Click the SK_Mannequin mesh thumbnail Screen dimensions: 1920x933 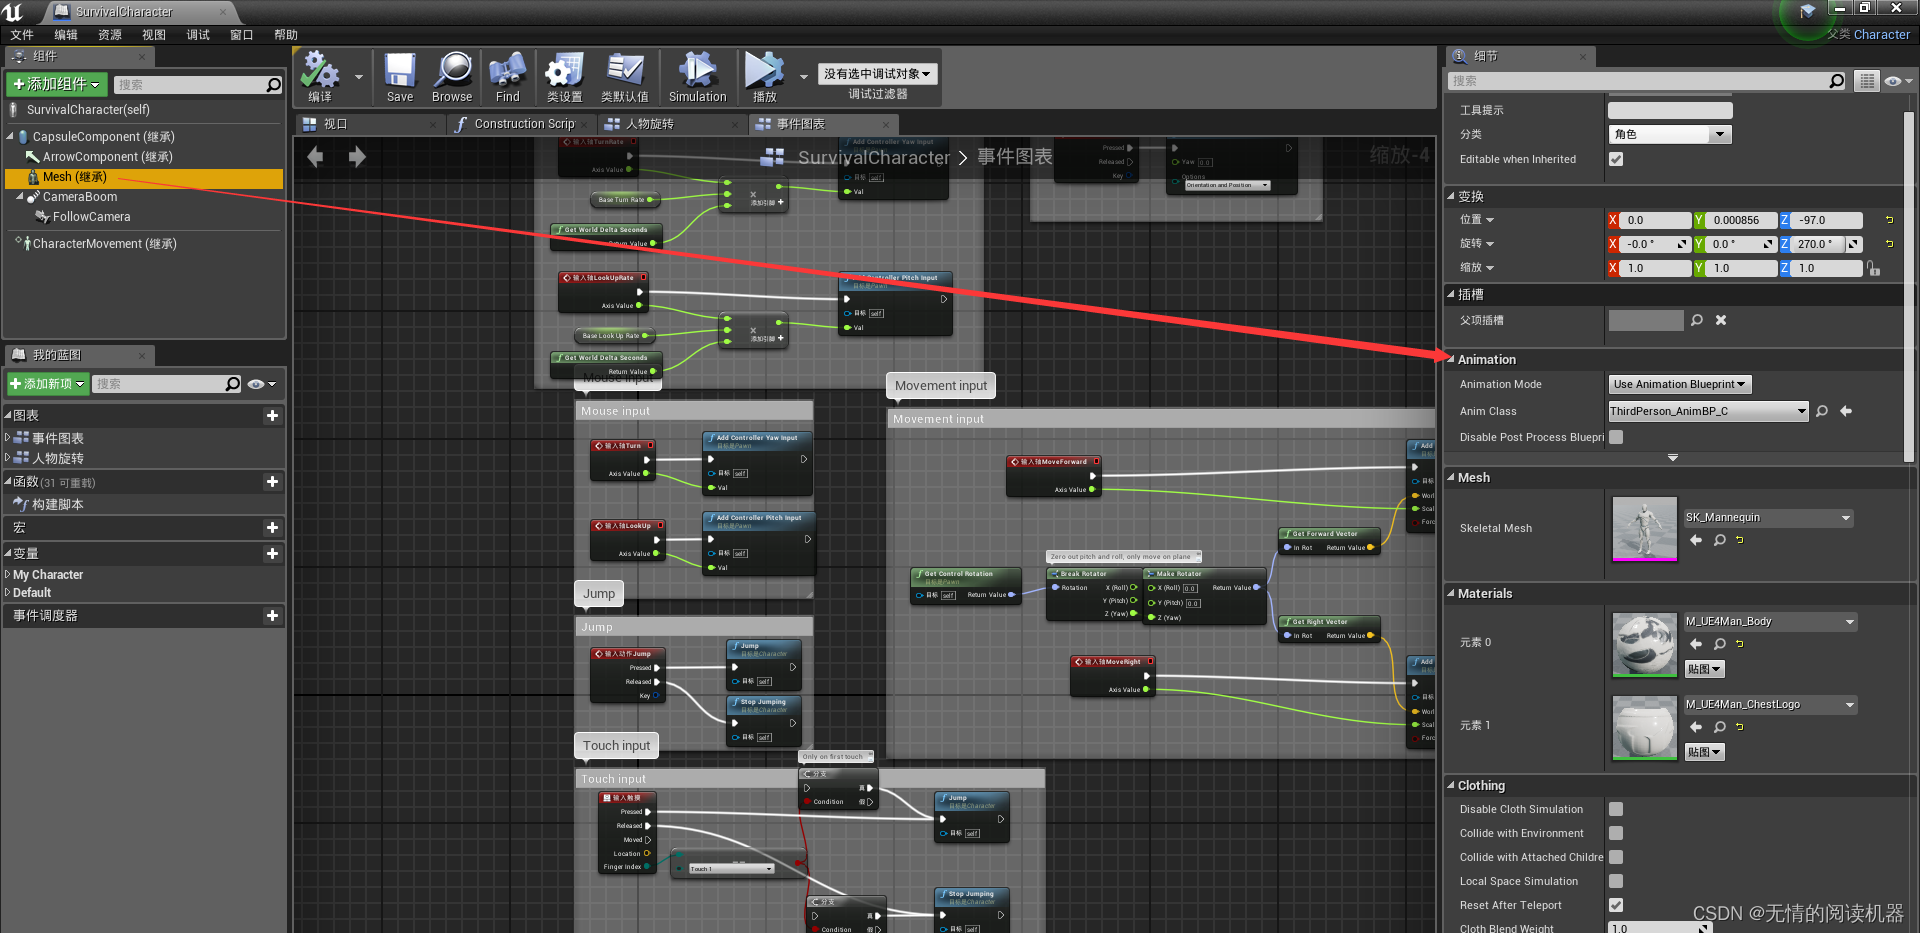[x=1645, y=529]
